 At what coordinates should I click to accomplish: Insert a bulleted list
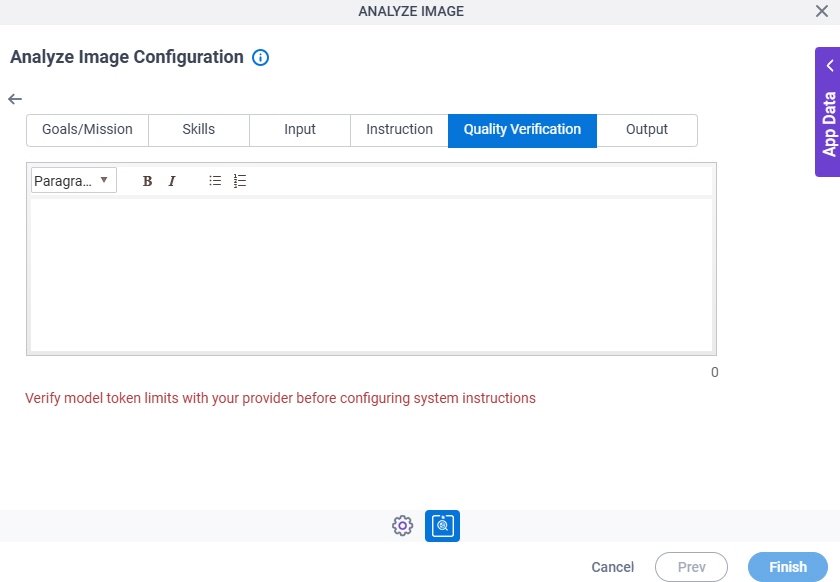[x=215, y=181]
